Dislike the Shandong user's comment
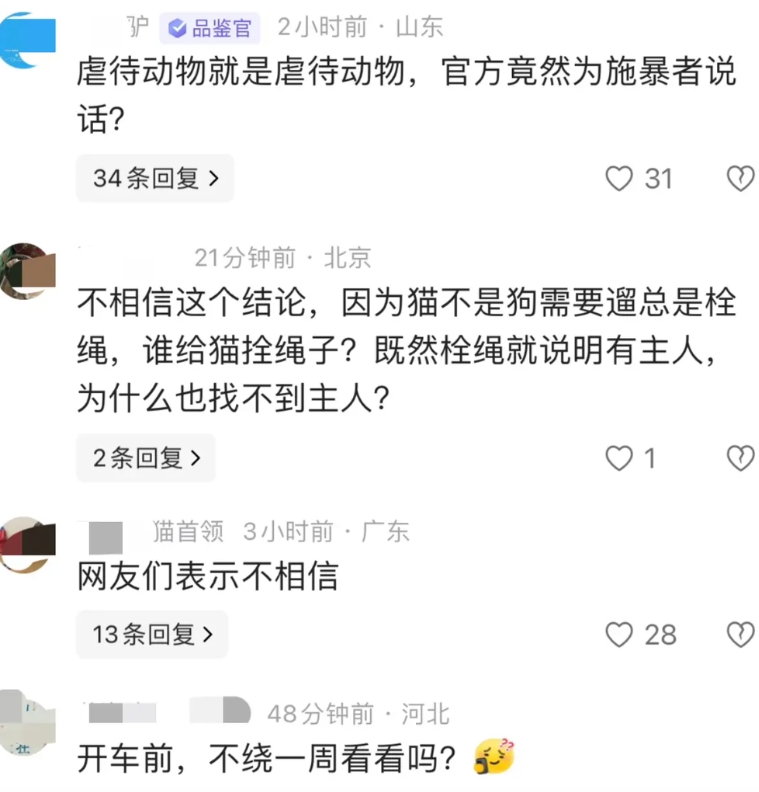The image size is (759, 792). click(x=740, y=179)
